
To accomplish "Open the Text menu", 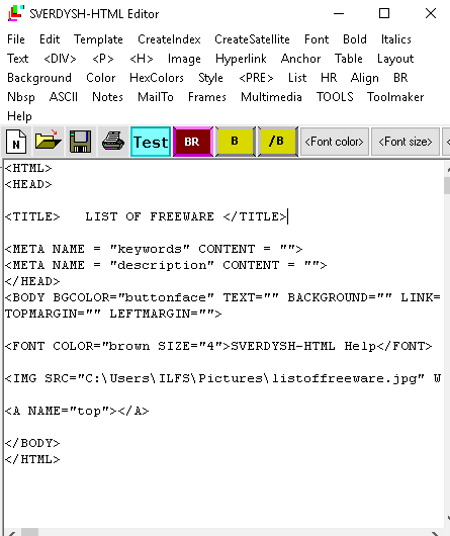I will click(x=18, y=58).
